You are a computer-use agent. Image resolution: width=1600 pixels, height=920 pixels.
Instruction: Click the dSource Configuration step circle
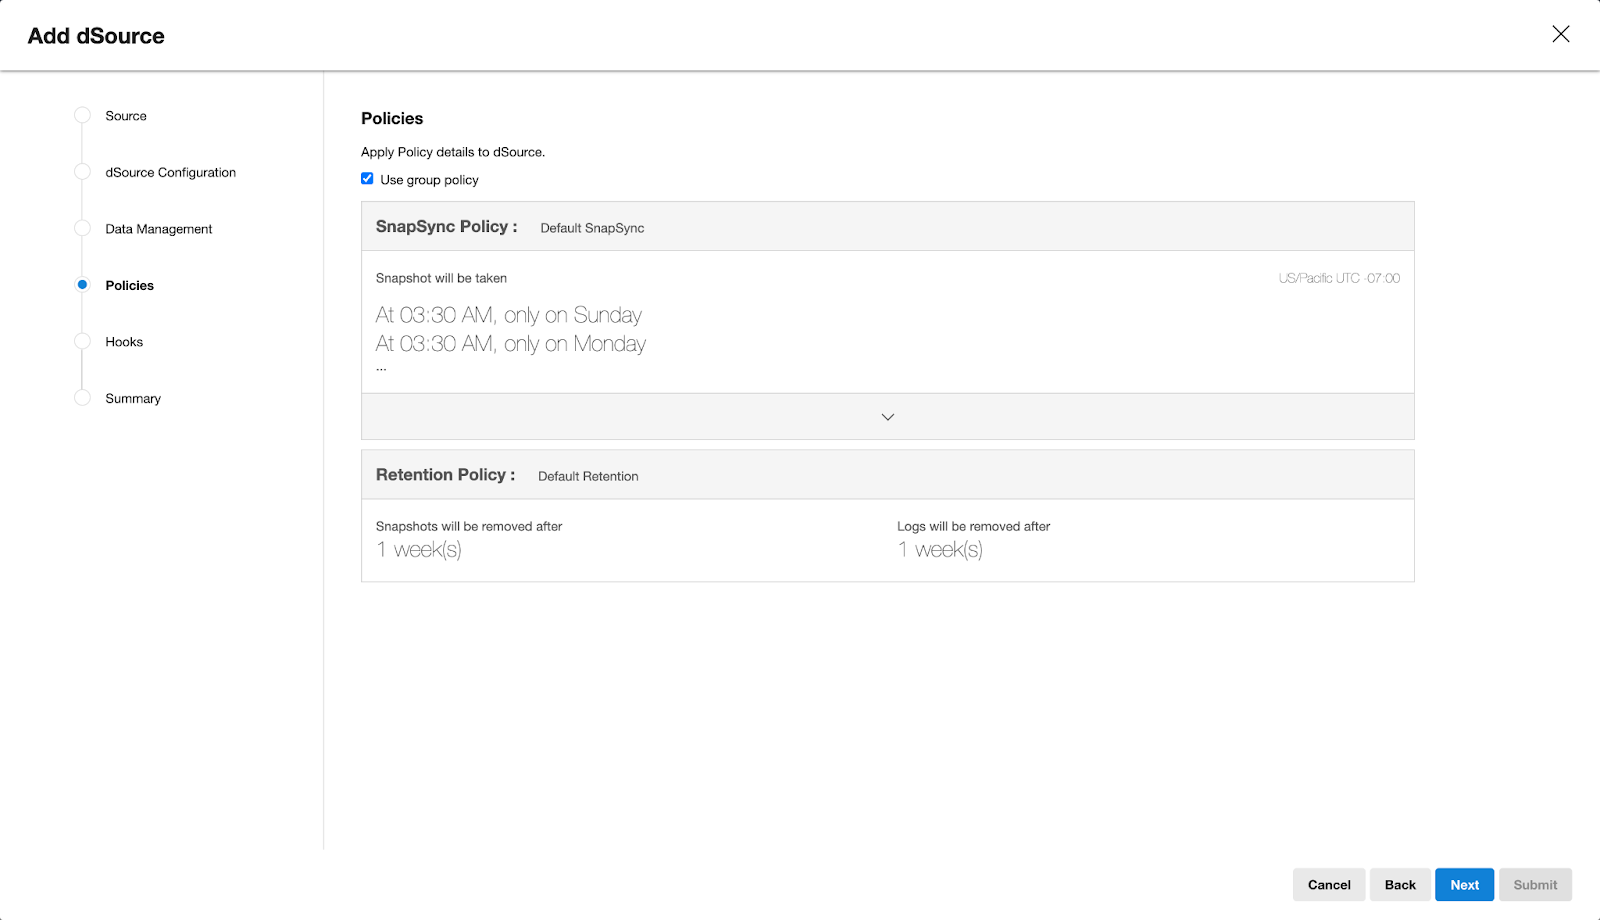[x=83, y=172]
